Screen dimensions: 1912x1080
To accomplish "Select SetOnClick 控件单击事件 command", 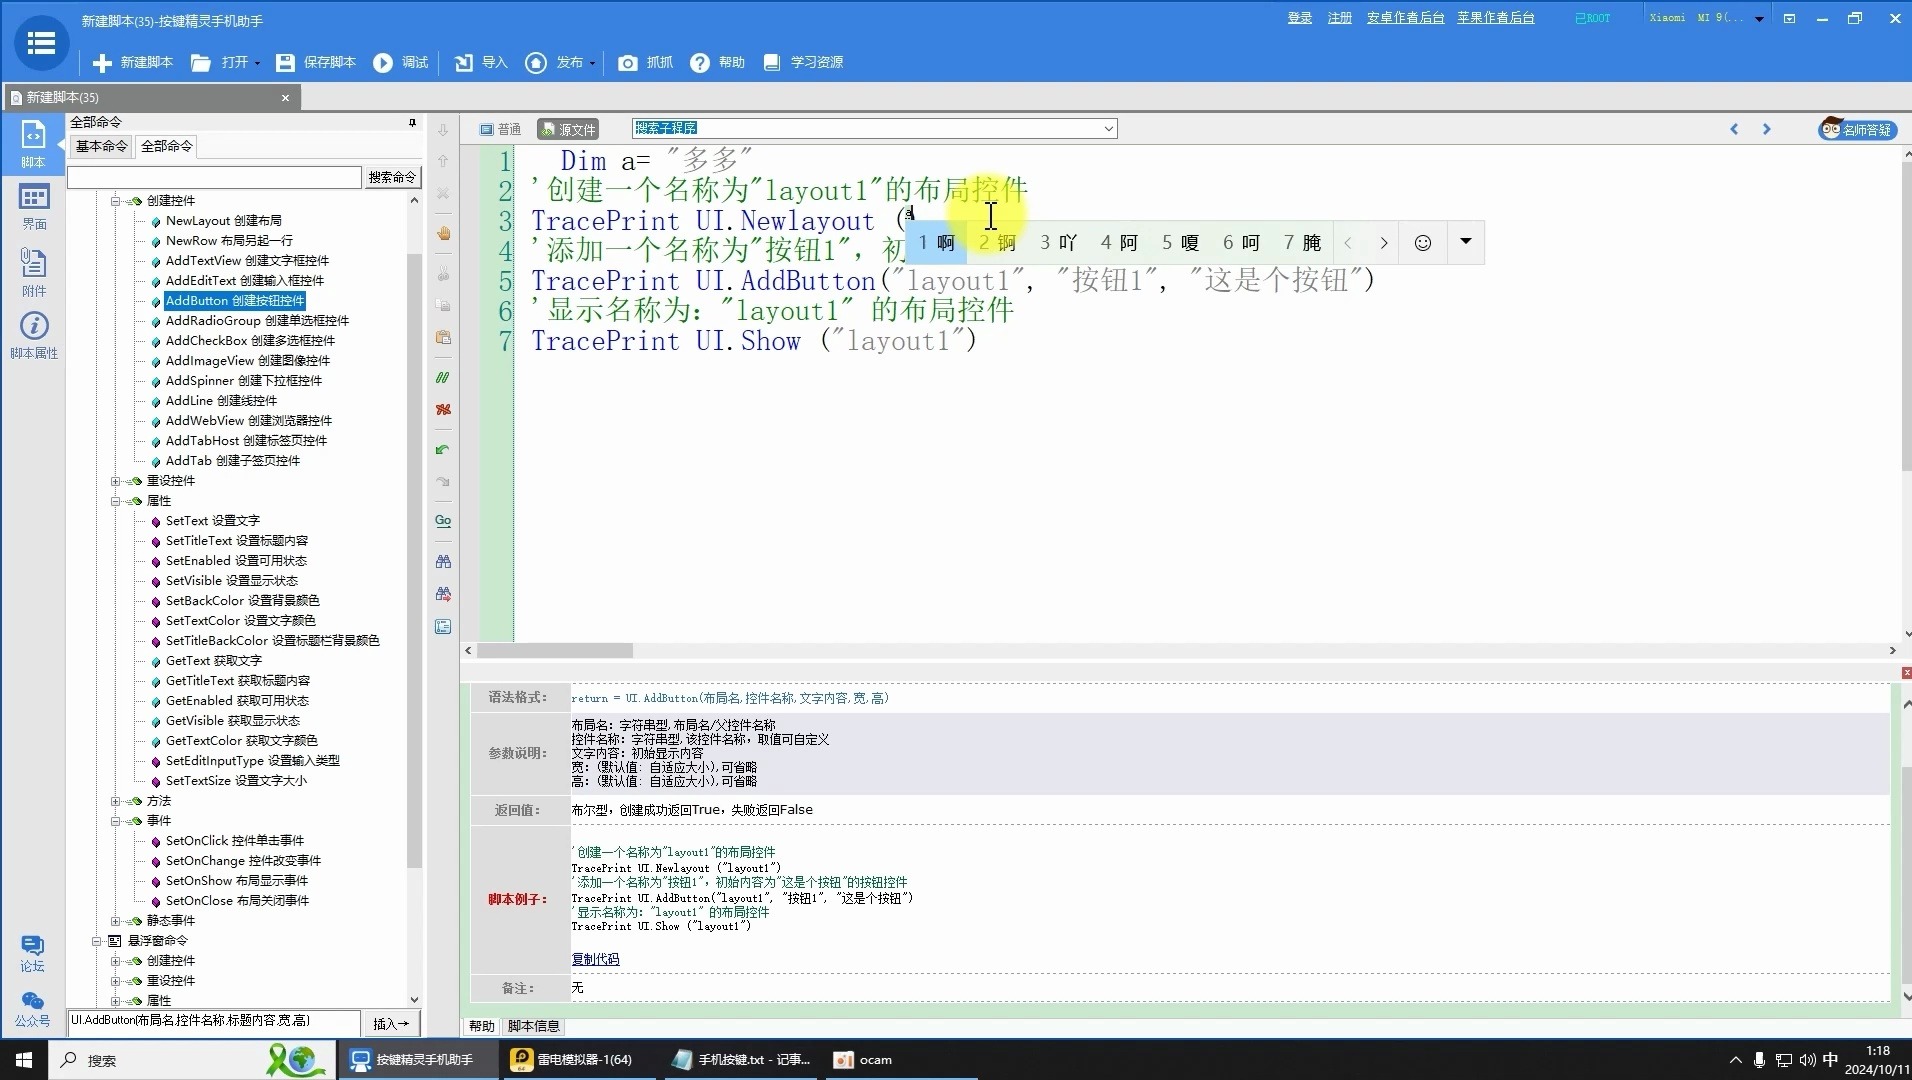I will tap(234, 841).
